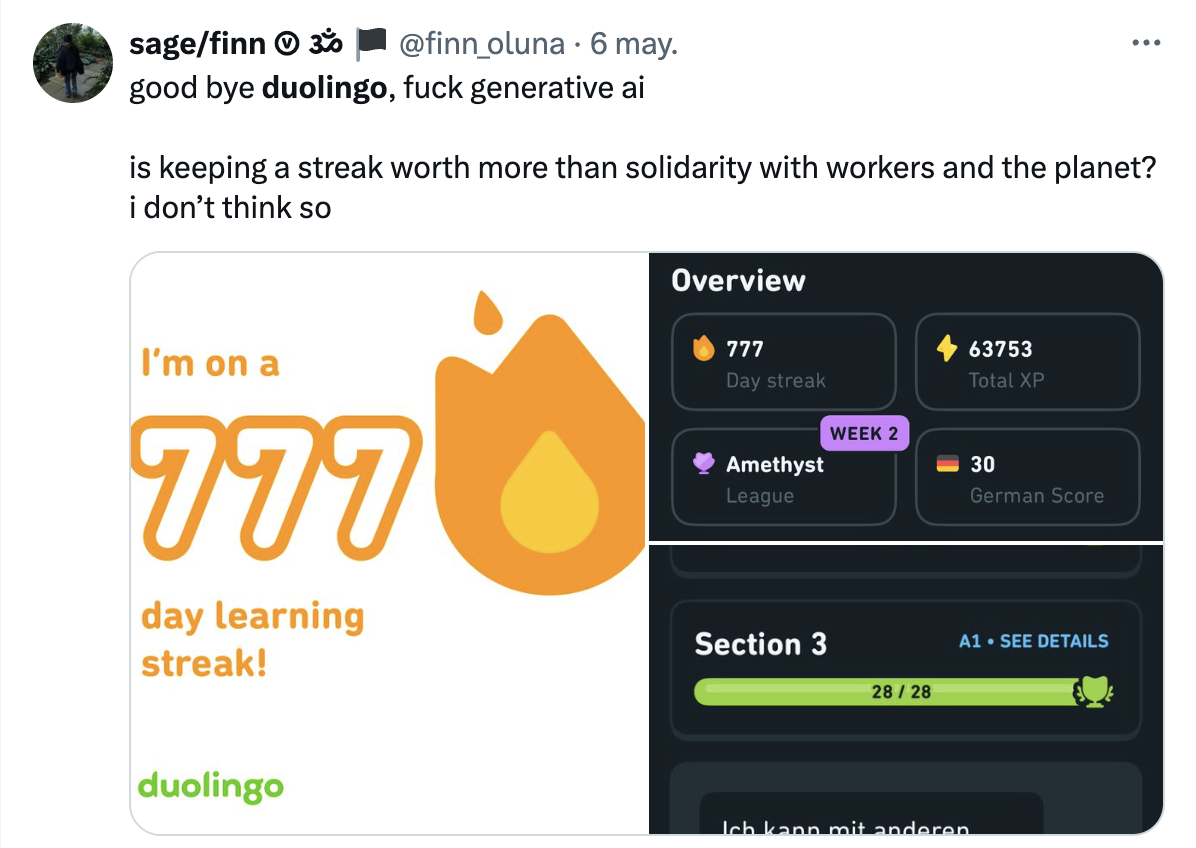Open the A1 • SEE DETAILS link

click(1033, 641)
